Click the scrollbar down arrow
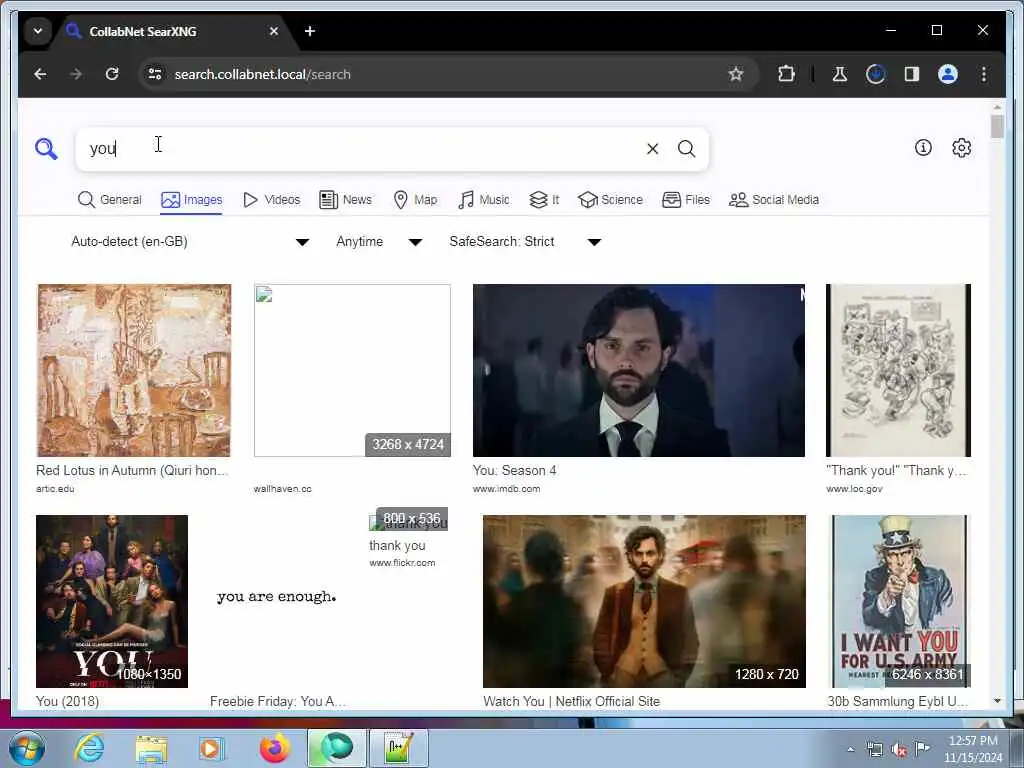The image size is (1024, 768). click(x=997, y=701)
